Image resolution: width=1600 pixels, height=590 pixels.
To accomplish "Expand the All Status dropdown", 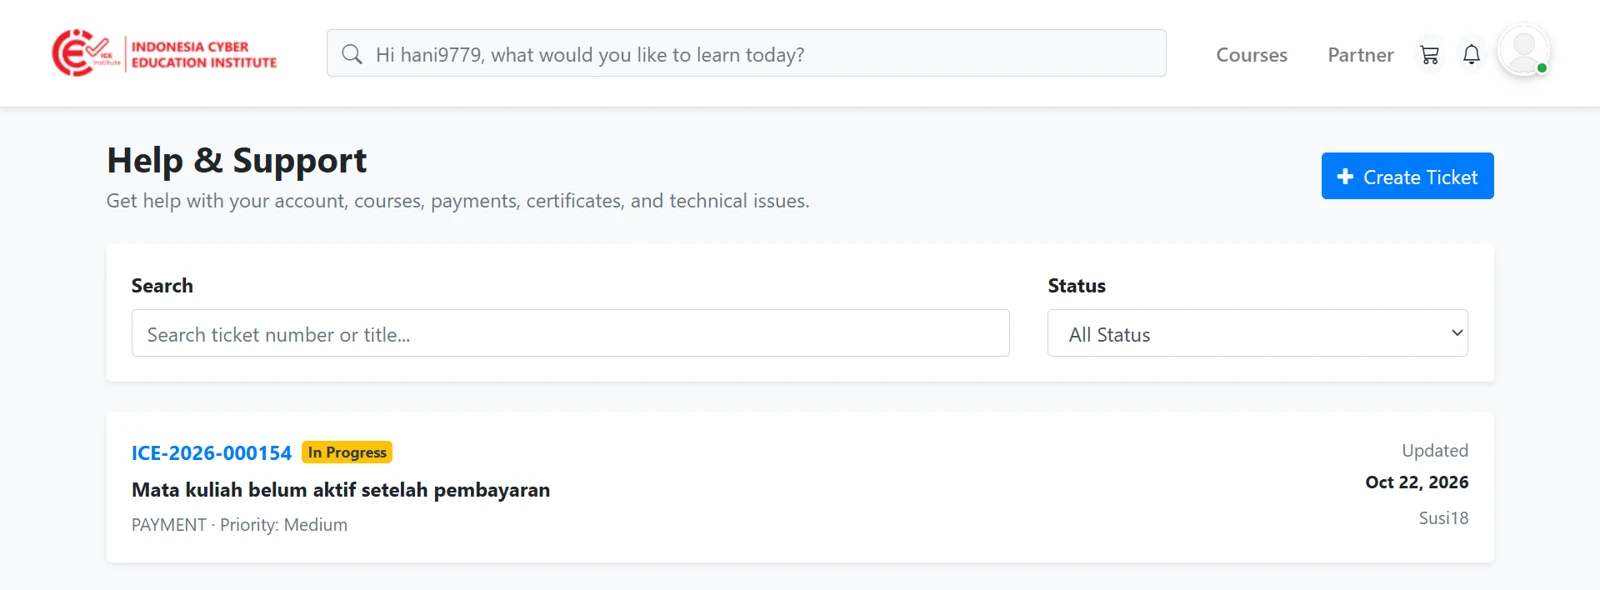I will point(1257,333).
